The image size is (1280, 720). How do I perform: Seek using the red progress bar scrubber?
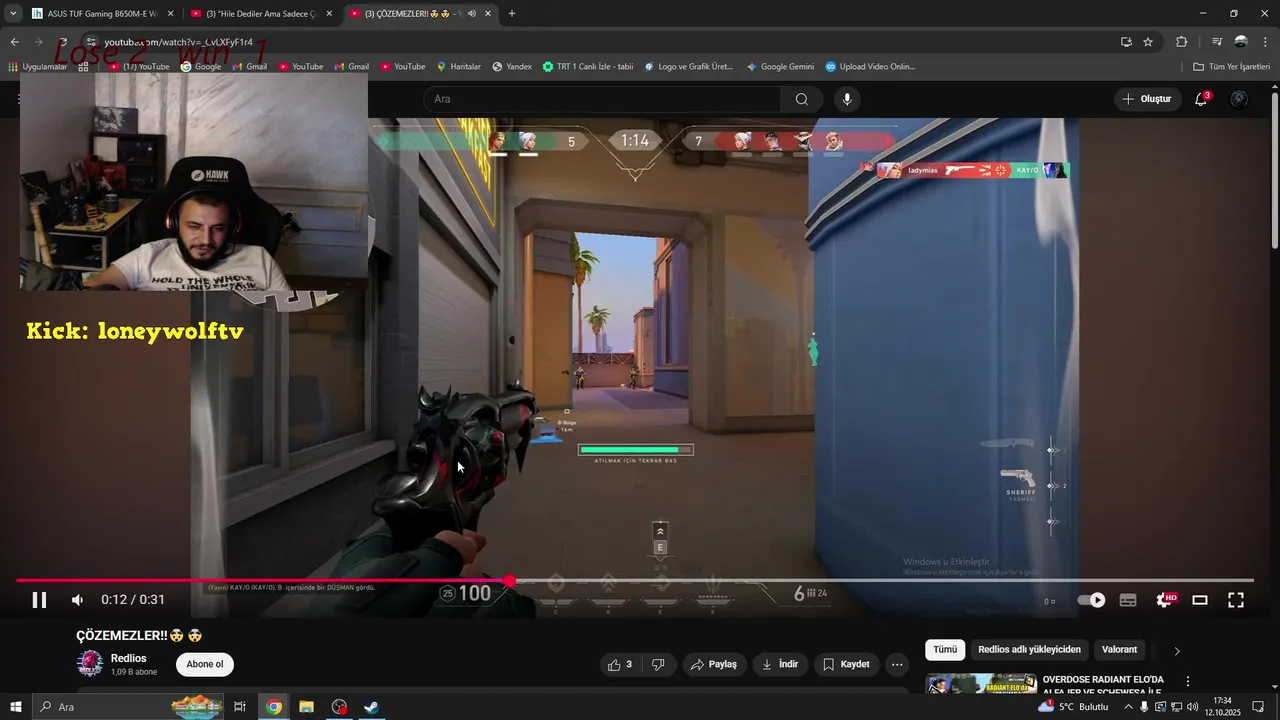pyautogui.click(x=510, y=581)
